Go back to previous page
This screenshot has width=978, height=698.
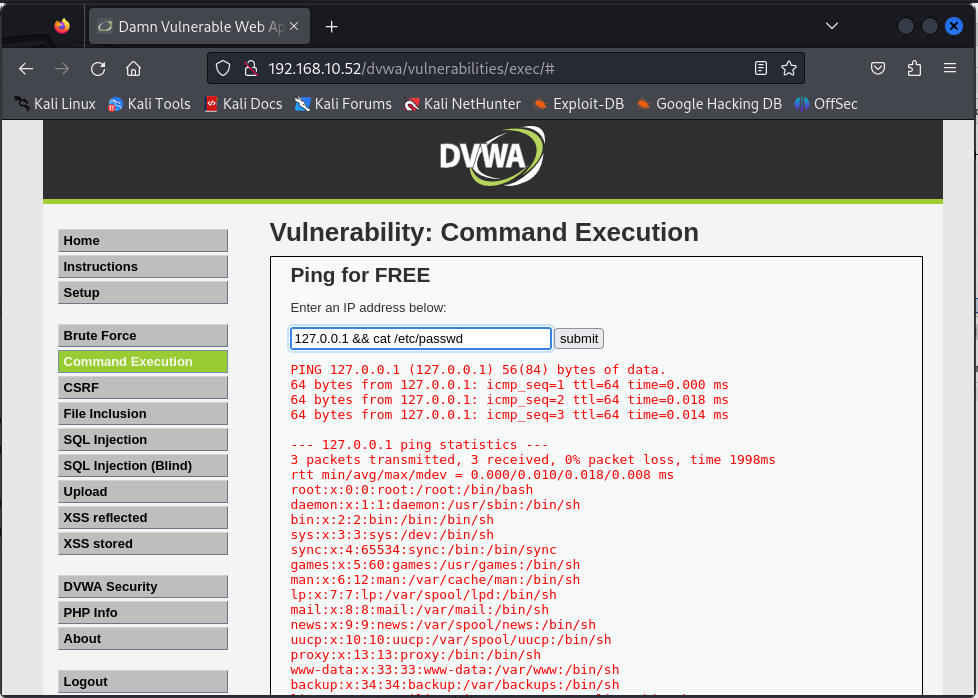point(26,69)
